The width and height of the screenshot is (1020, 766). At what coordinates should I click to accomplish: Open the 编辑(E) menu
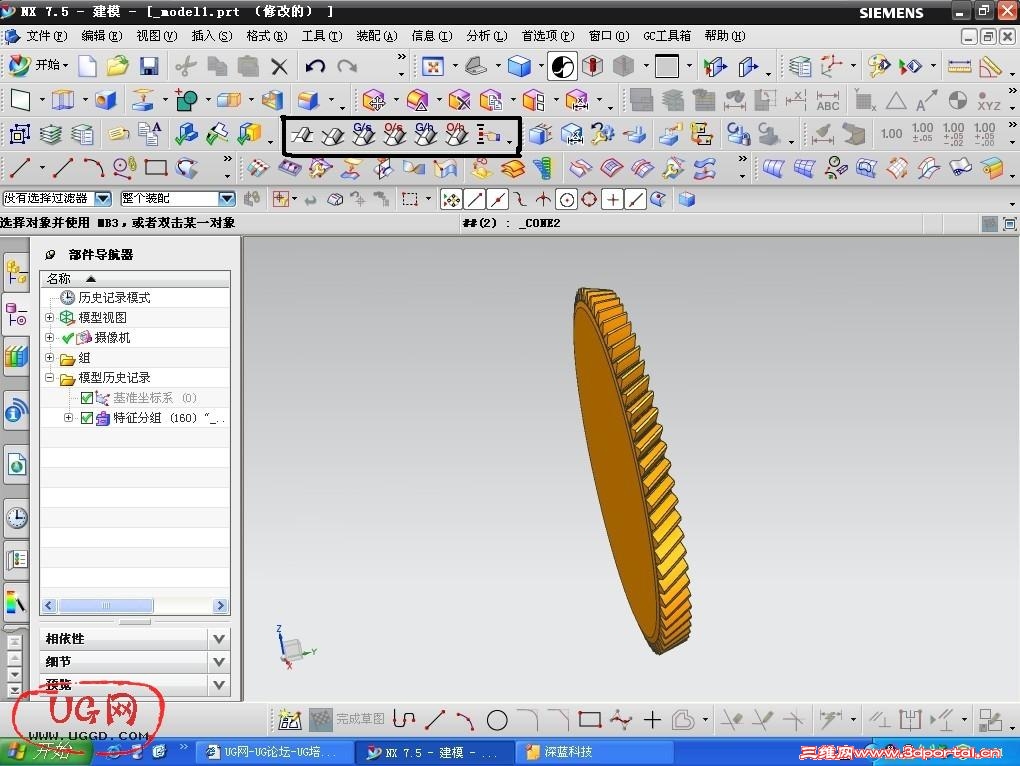(x=101, y=36)
